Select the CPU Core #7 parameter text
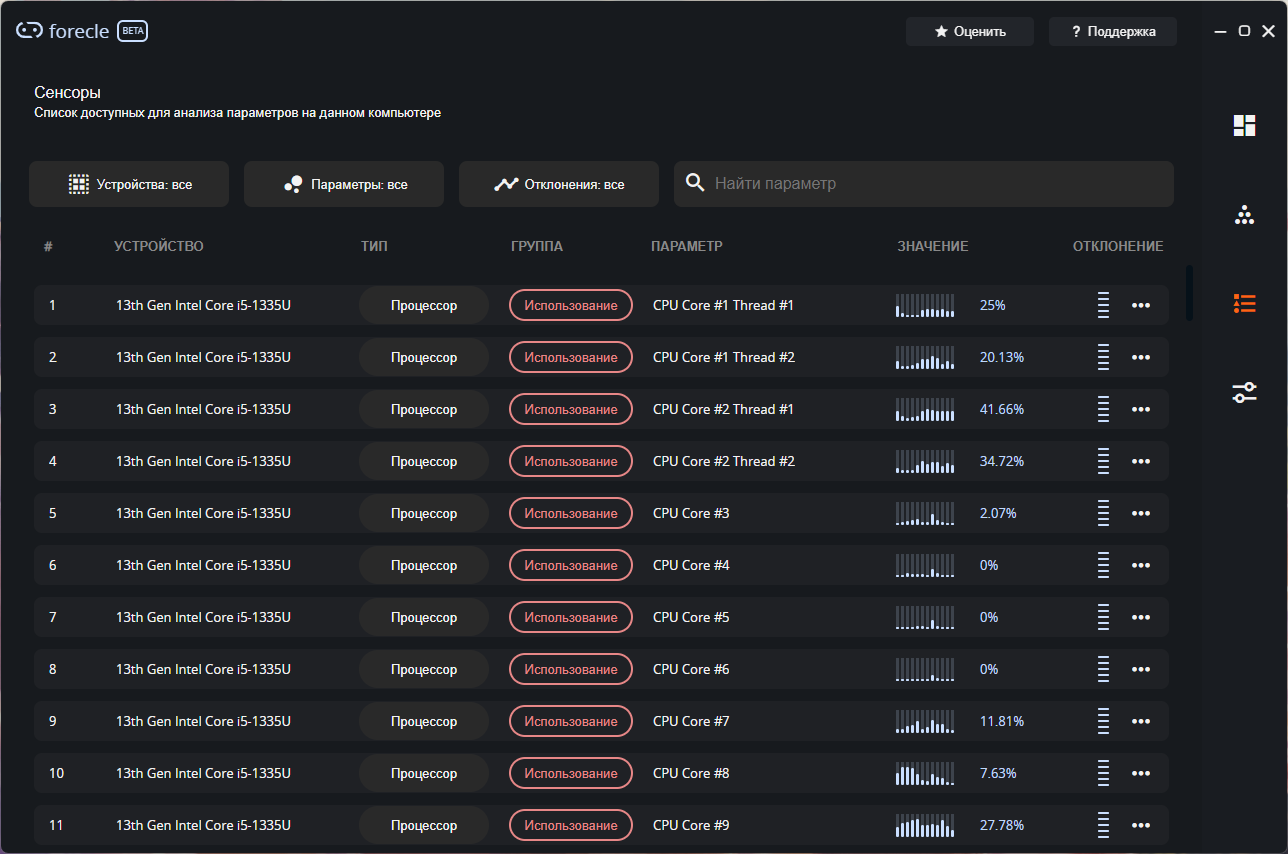This screenshot has height=854, width=1288. point(691,721)
